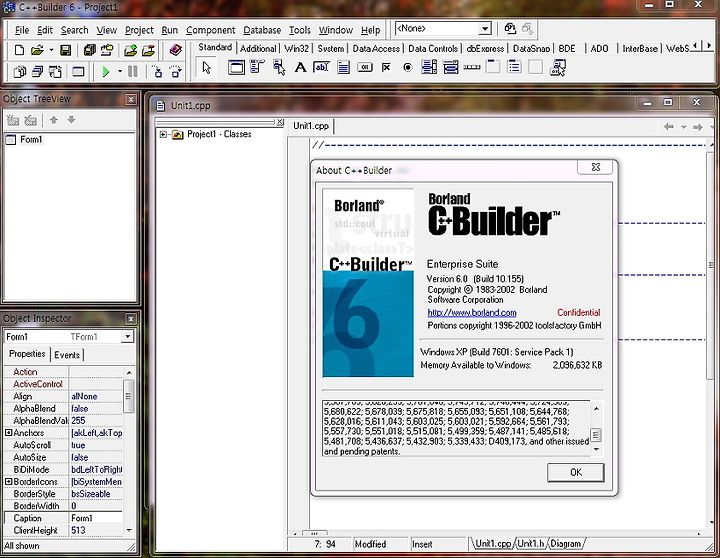720x558 pixels.
Task: Open the File menu
Action: point(22,30)
